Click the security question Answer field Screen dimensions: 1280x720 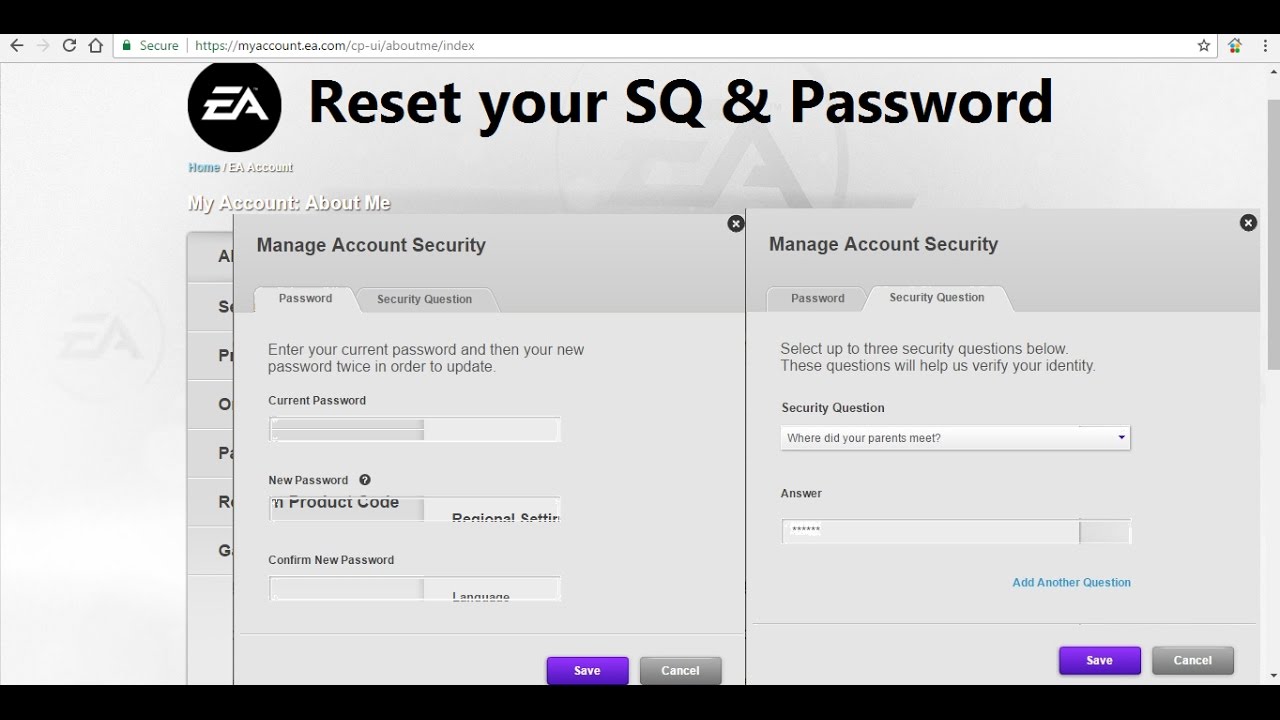tap(930, 531)
